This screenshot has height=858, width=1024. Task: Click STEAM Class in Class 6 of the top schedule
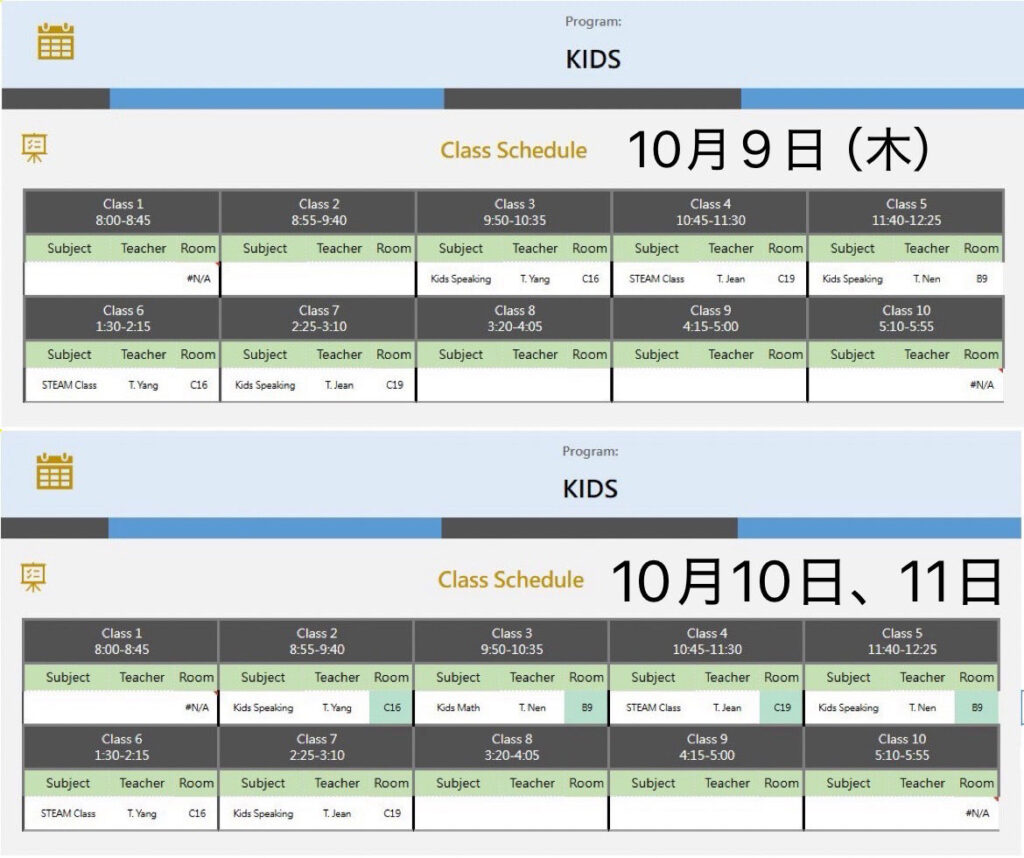(69, 385)
